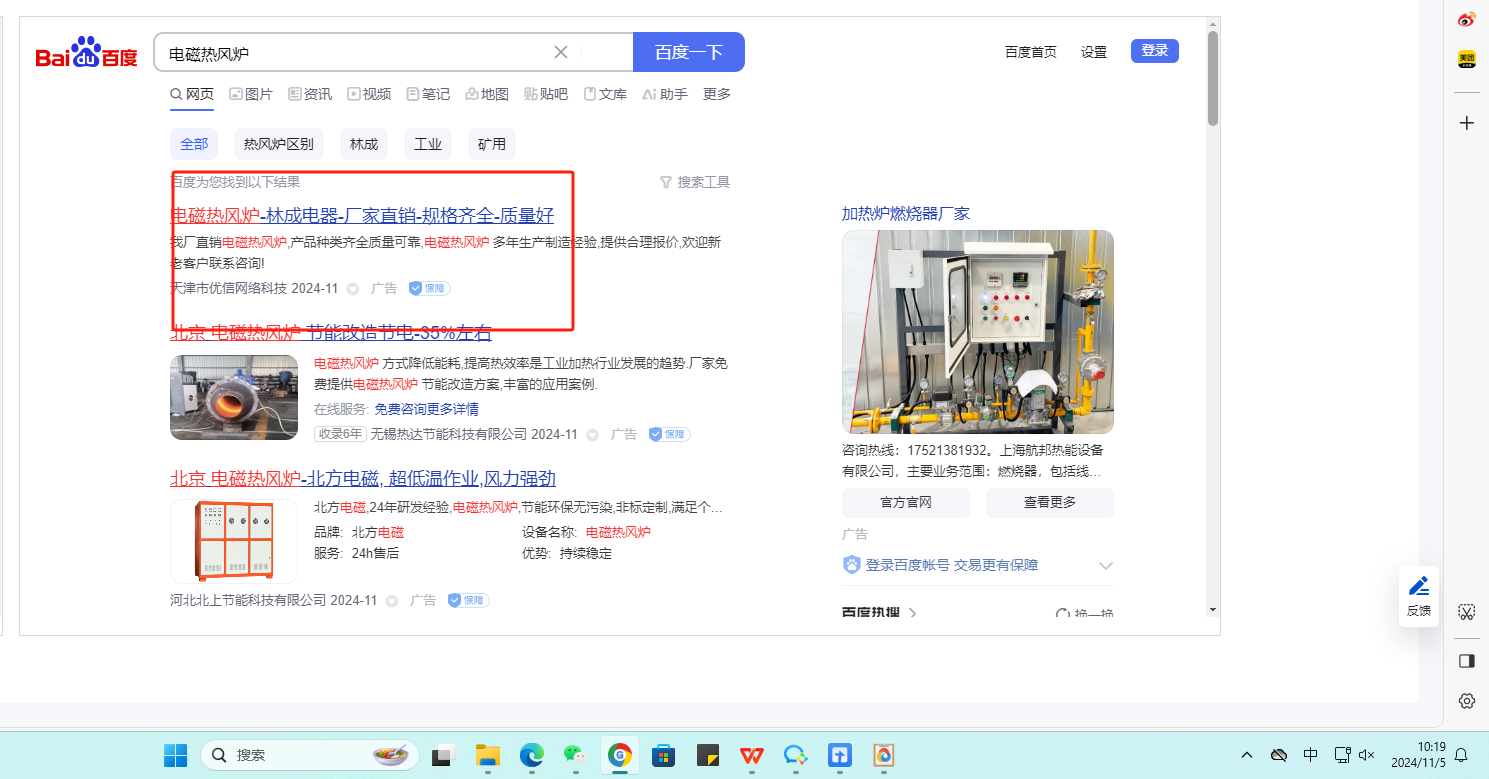Click the 免费咨询更多详情 link
Screen dimensions: 1489x779
click(426, 409)
